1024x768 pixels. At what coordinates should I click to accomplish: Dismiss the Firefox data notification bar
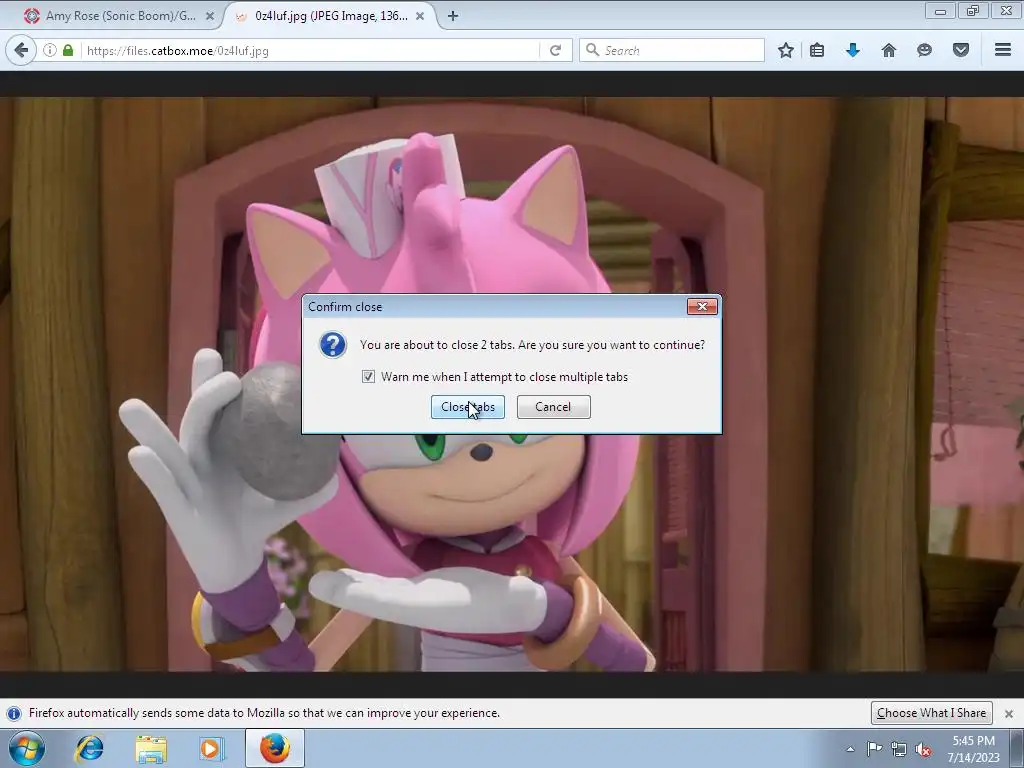(x=1008, y=714)
